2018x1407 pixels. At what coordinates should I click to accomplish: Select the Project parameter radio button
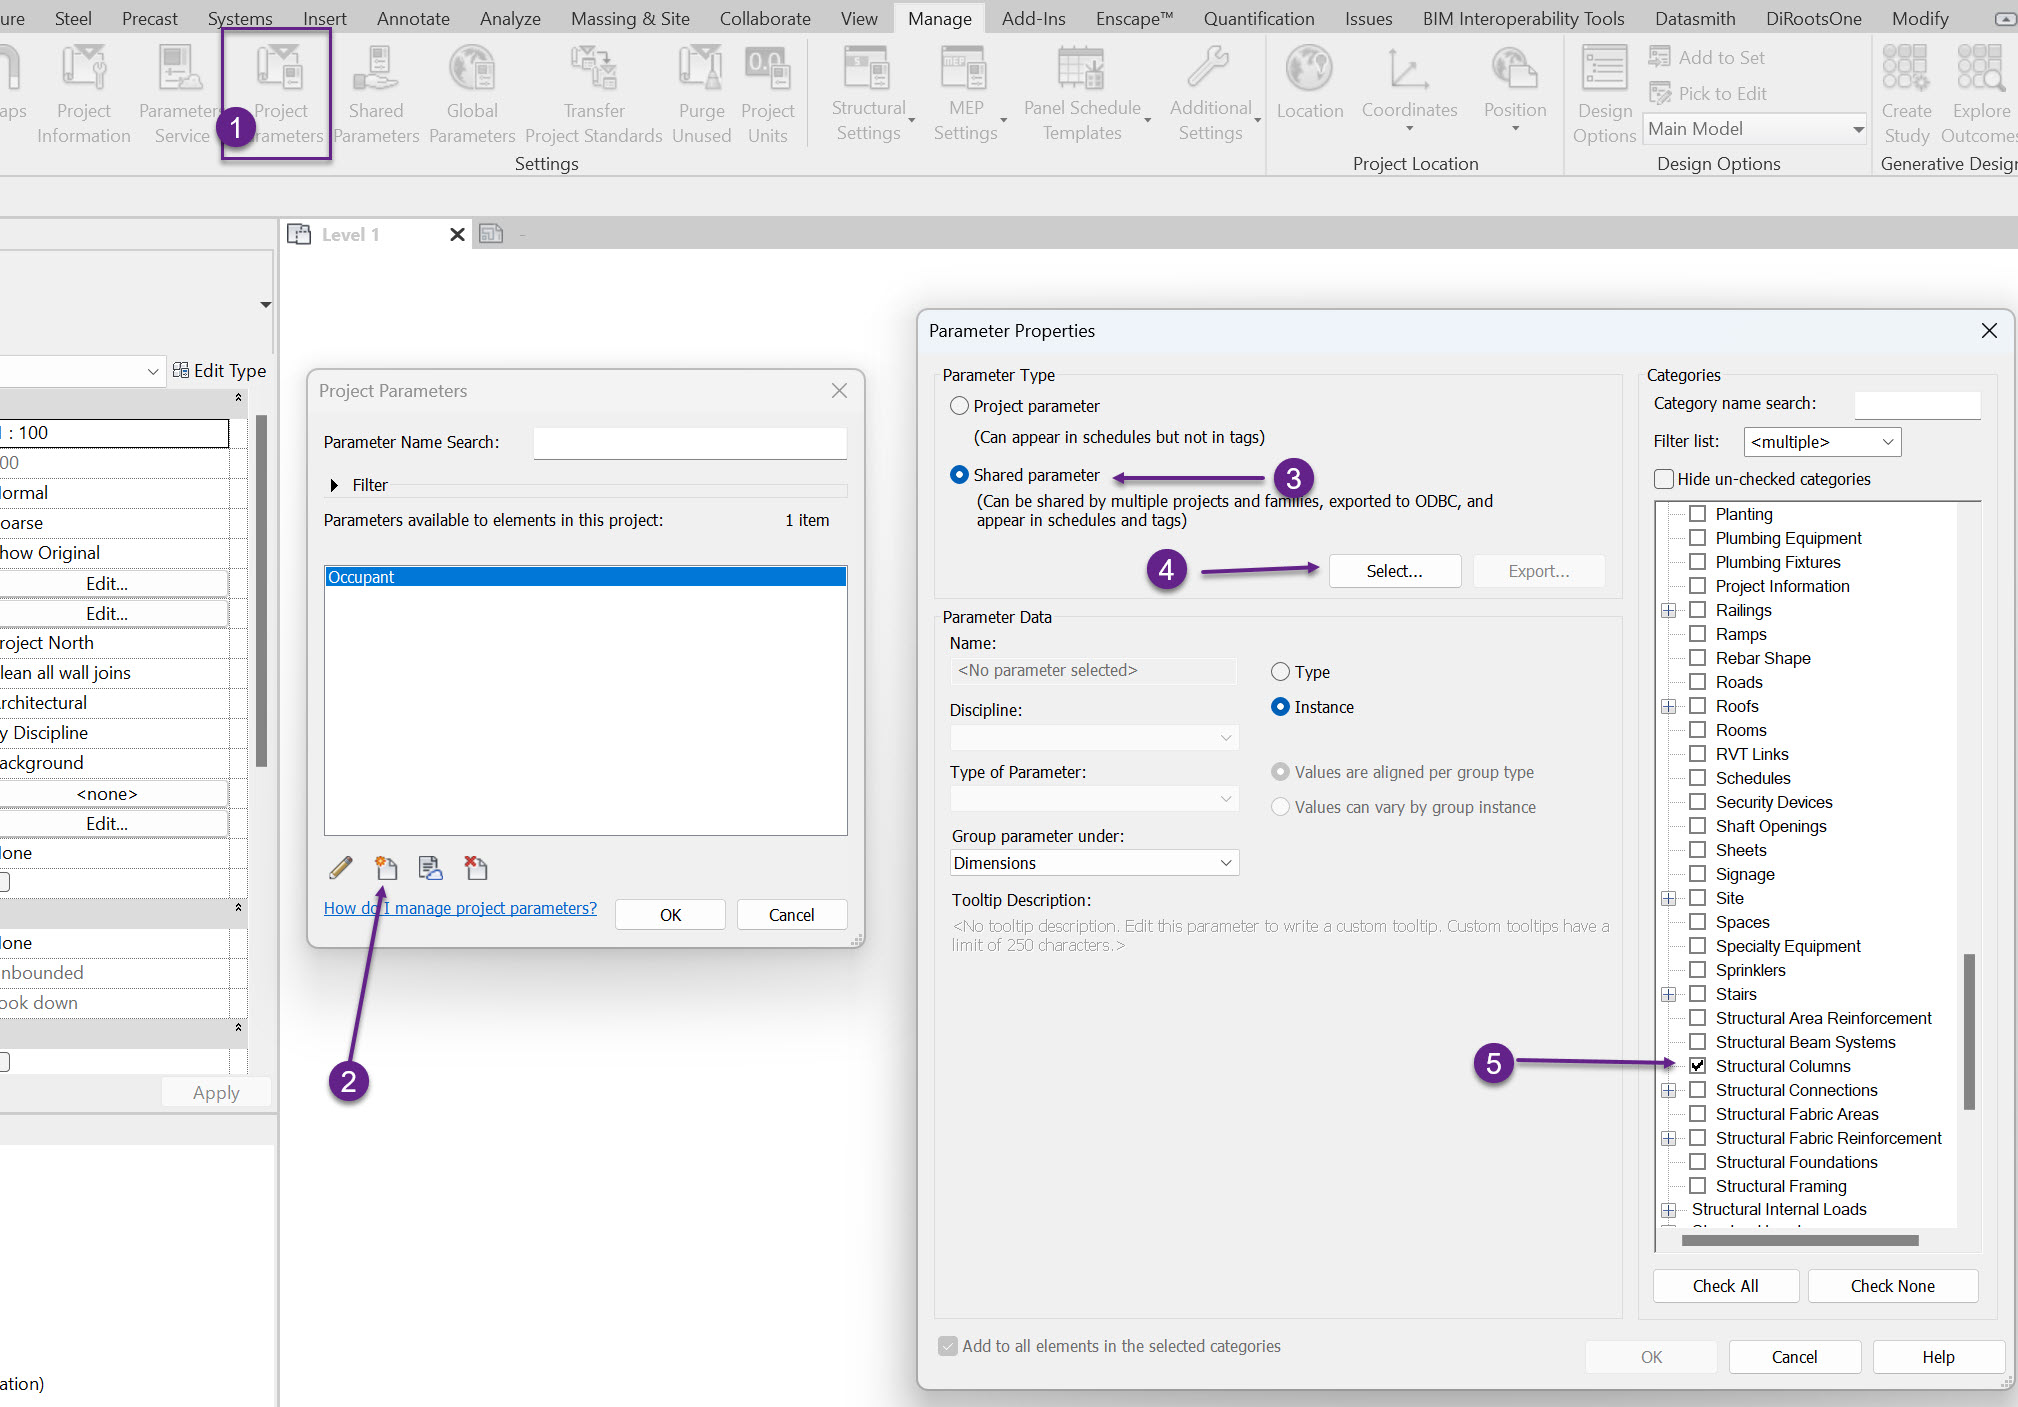[x=959, y=406]
